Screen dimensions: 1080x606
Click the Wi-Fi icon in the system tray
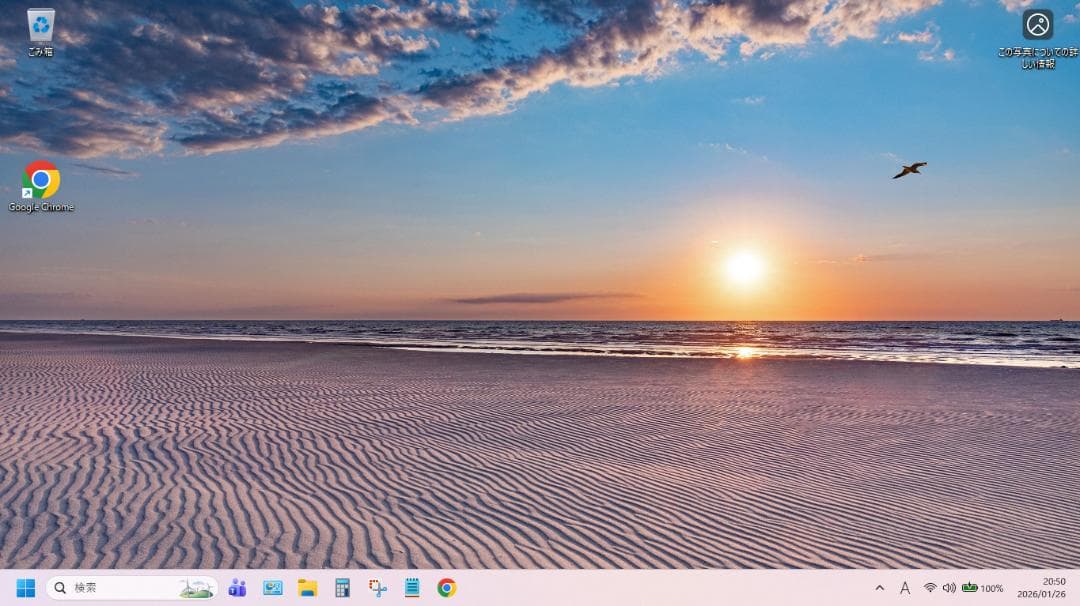[929, 589]
